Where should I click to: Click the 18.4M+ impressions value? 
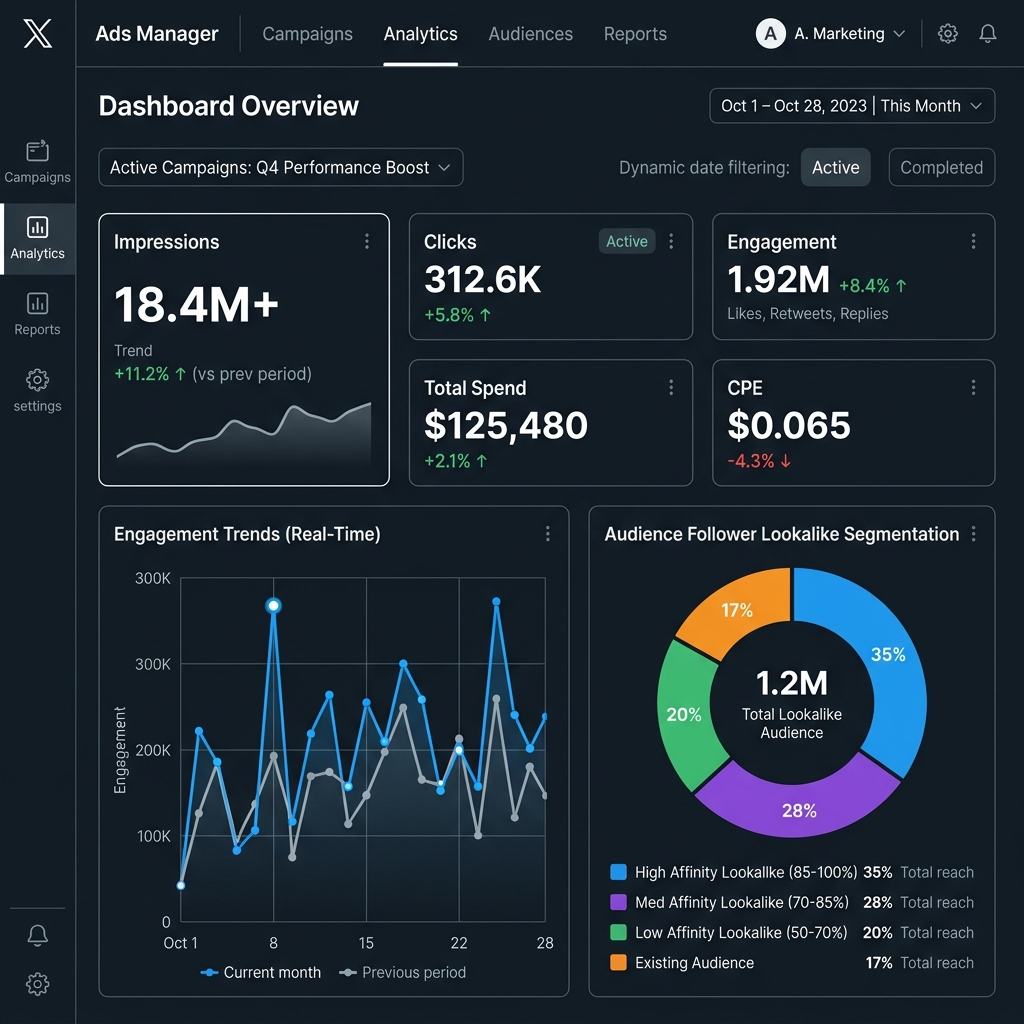[x=197, y=305]
